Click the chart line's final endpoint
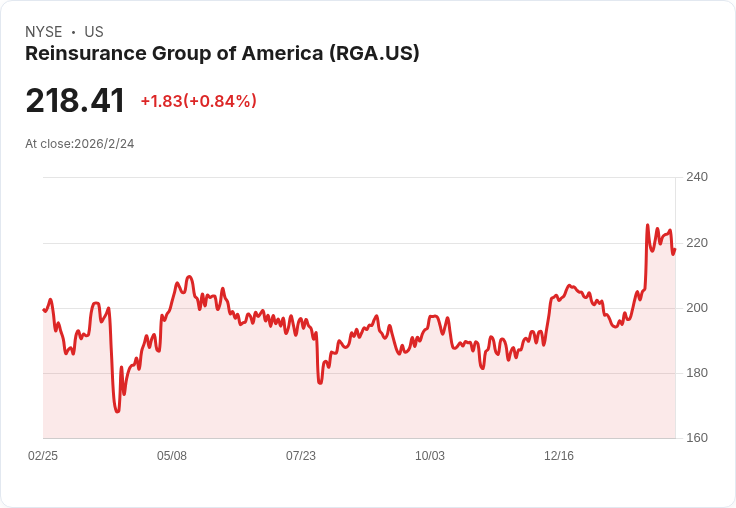736x508 pixels. [x=675, y=250]
